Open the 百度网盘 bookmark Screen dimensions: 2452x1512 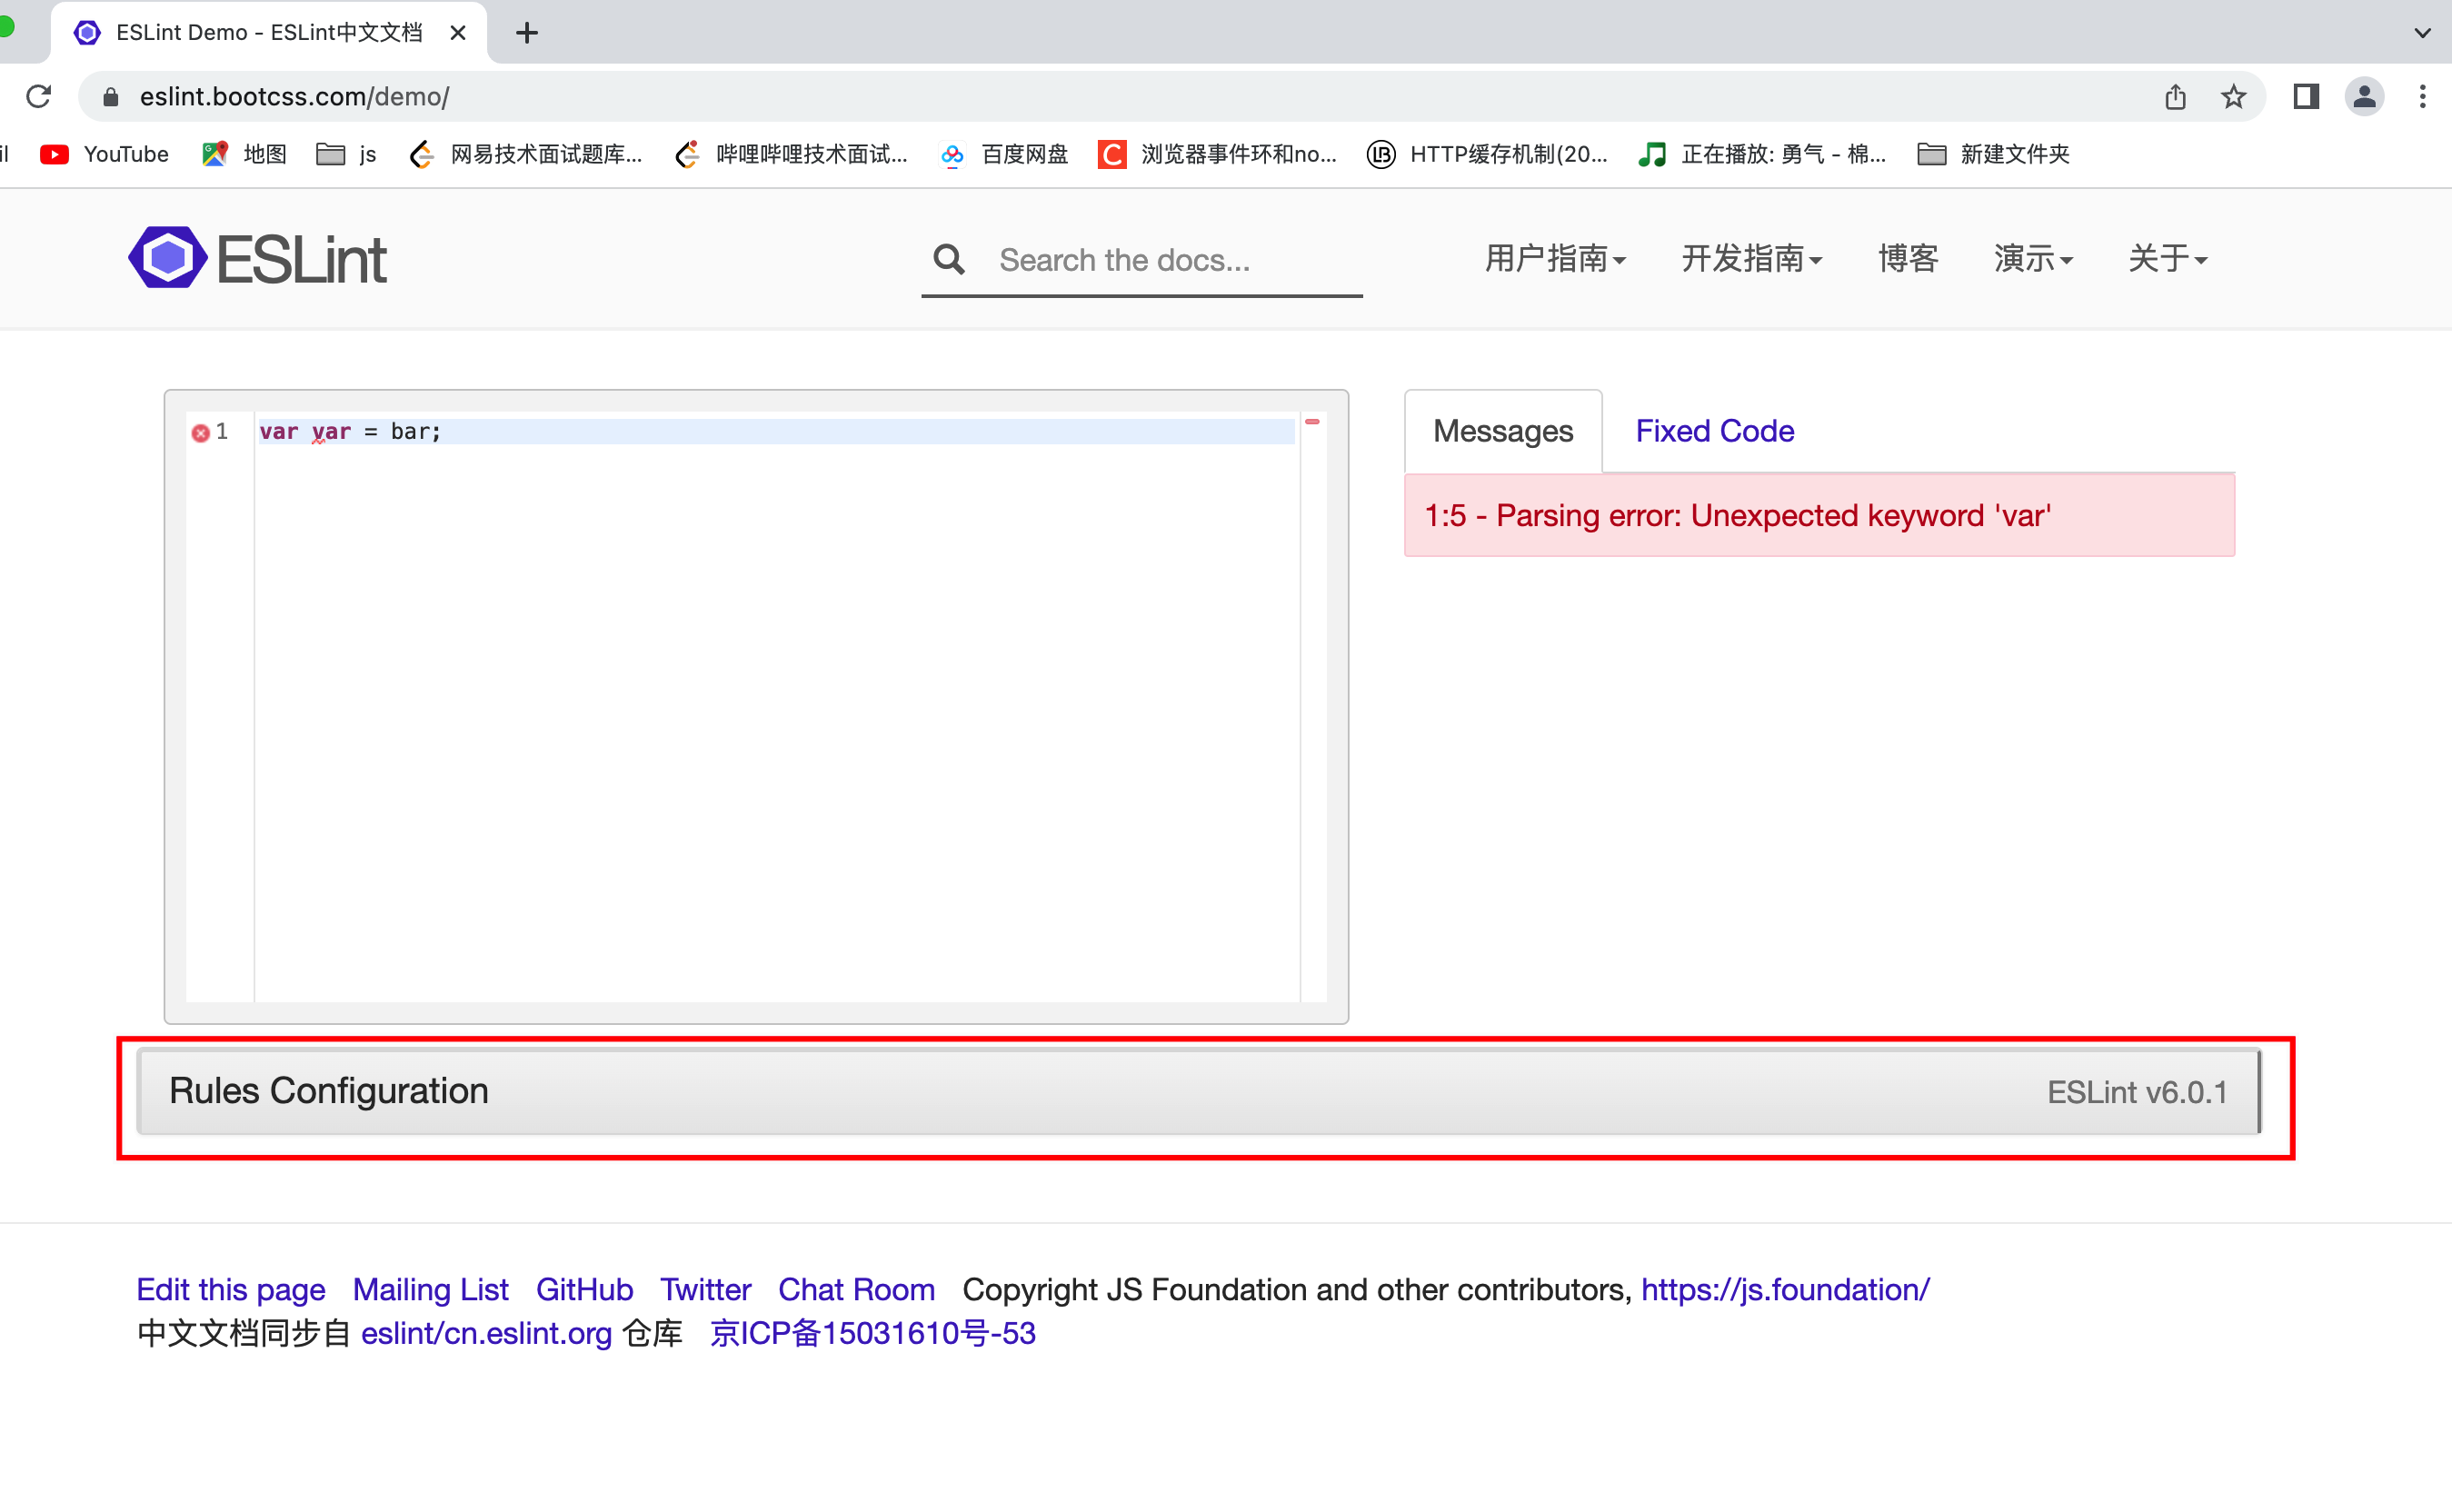(x=1004, y=154)
